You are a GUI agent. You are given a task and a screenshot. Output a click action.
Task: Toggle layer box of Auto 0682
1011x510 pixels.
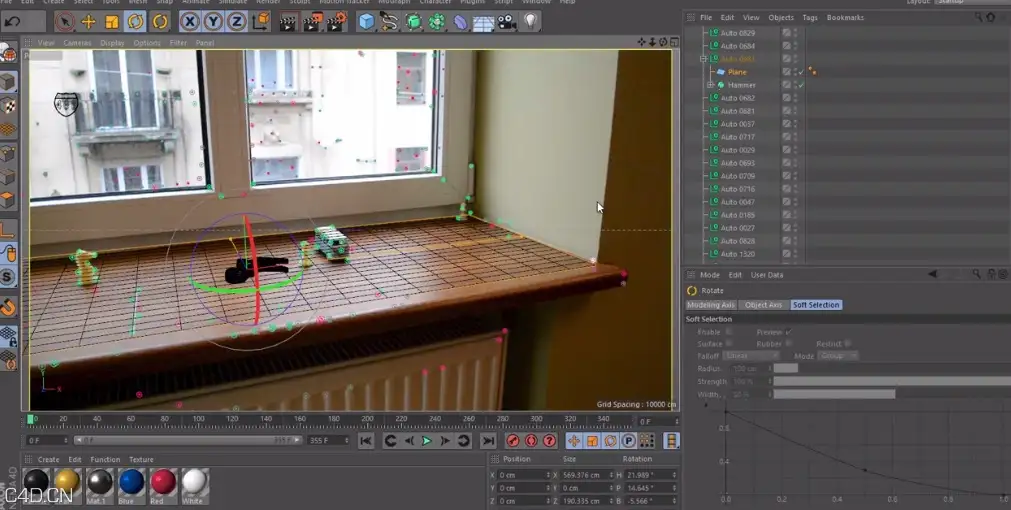pyautogui.click(x=787, y=98)
